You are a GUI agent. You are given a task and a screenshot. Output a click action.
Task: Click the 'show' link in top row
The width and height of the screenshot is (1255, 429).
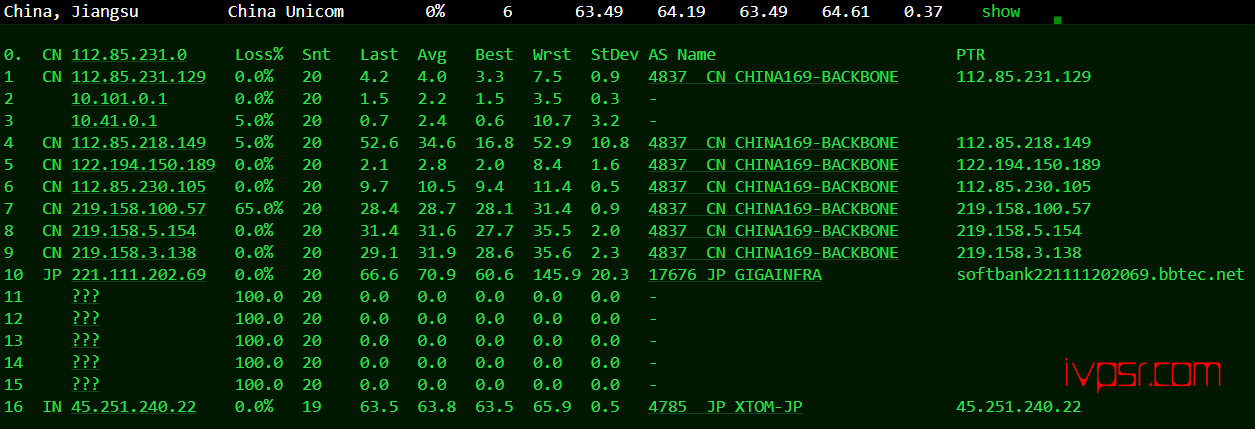[1001, 12]
